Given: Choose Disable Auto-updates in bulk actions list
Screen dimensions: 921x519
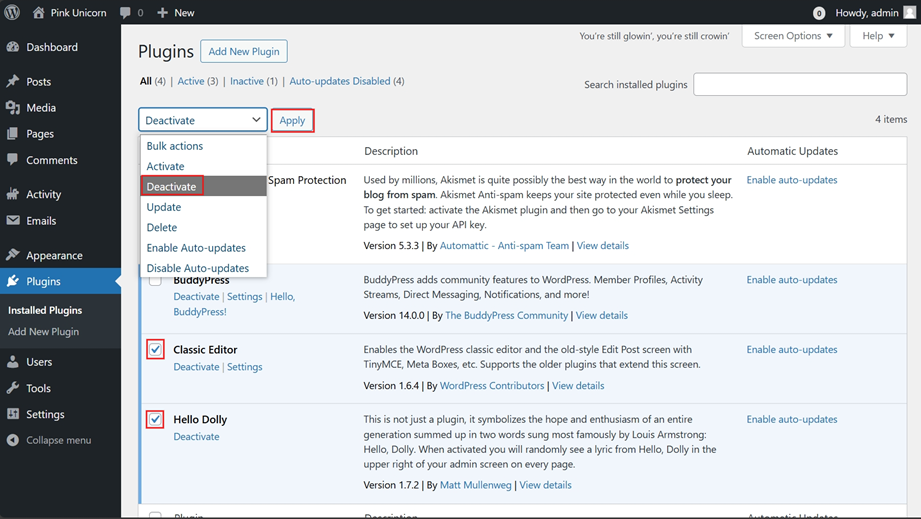Looking at the screenshot, I should click(203, 268).
